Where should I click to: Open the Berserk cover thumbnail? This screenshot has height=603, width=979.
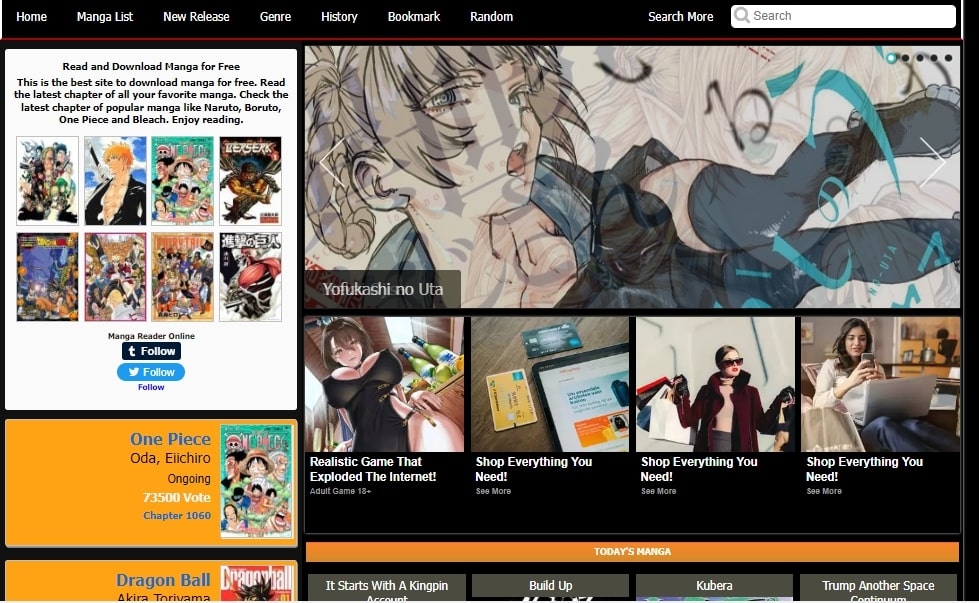(x=250, y=181)
